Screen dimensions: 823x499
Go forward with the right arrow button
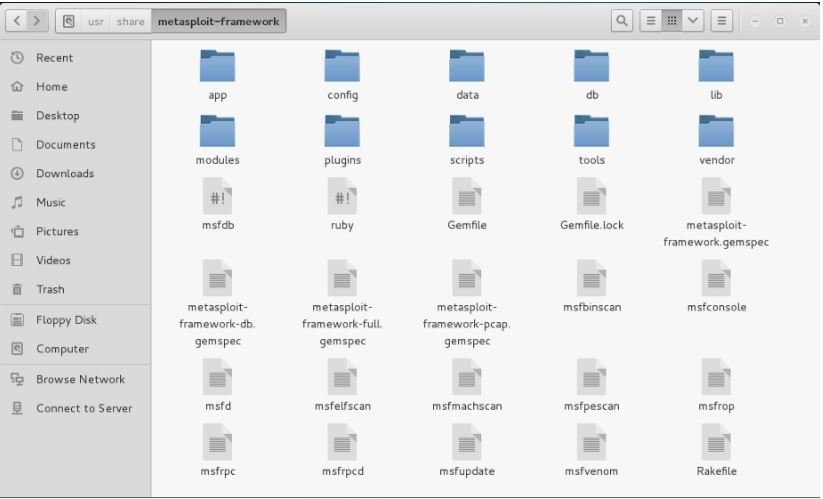pyautogui.click(x=37, y=21)
